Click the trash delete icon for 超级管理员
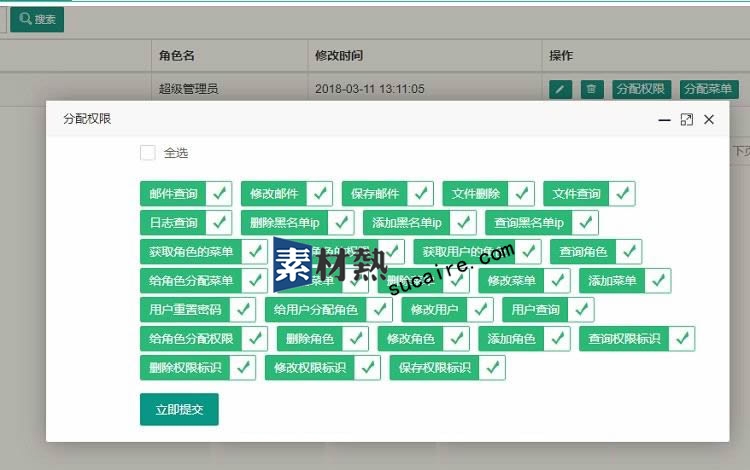 point(592,89)
